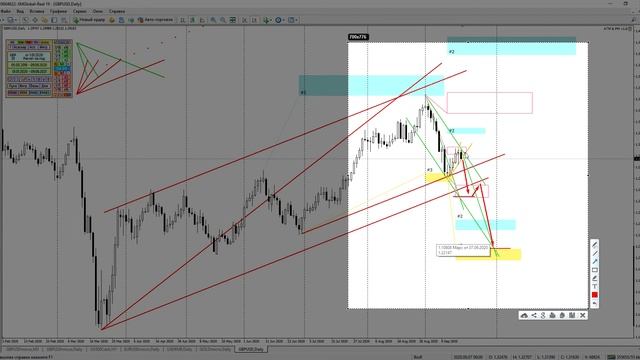The width and height of the screenshot is (640, 360).
Task: Select the line chart type icon
Action: (202, 20)
